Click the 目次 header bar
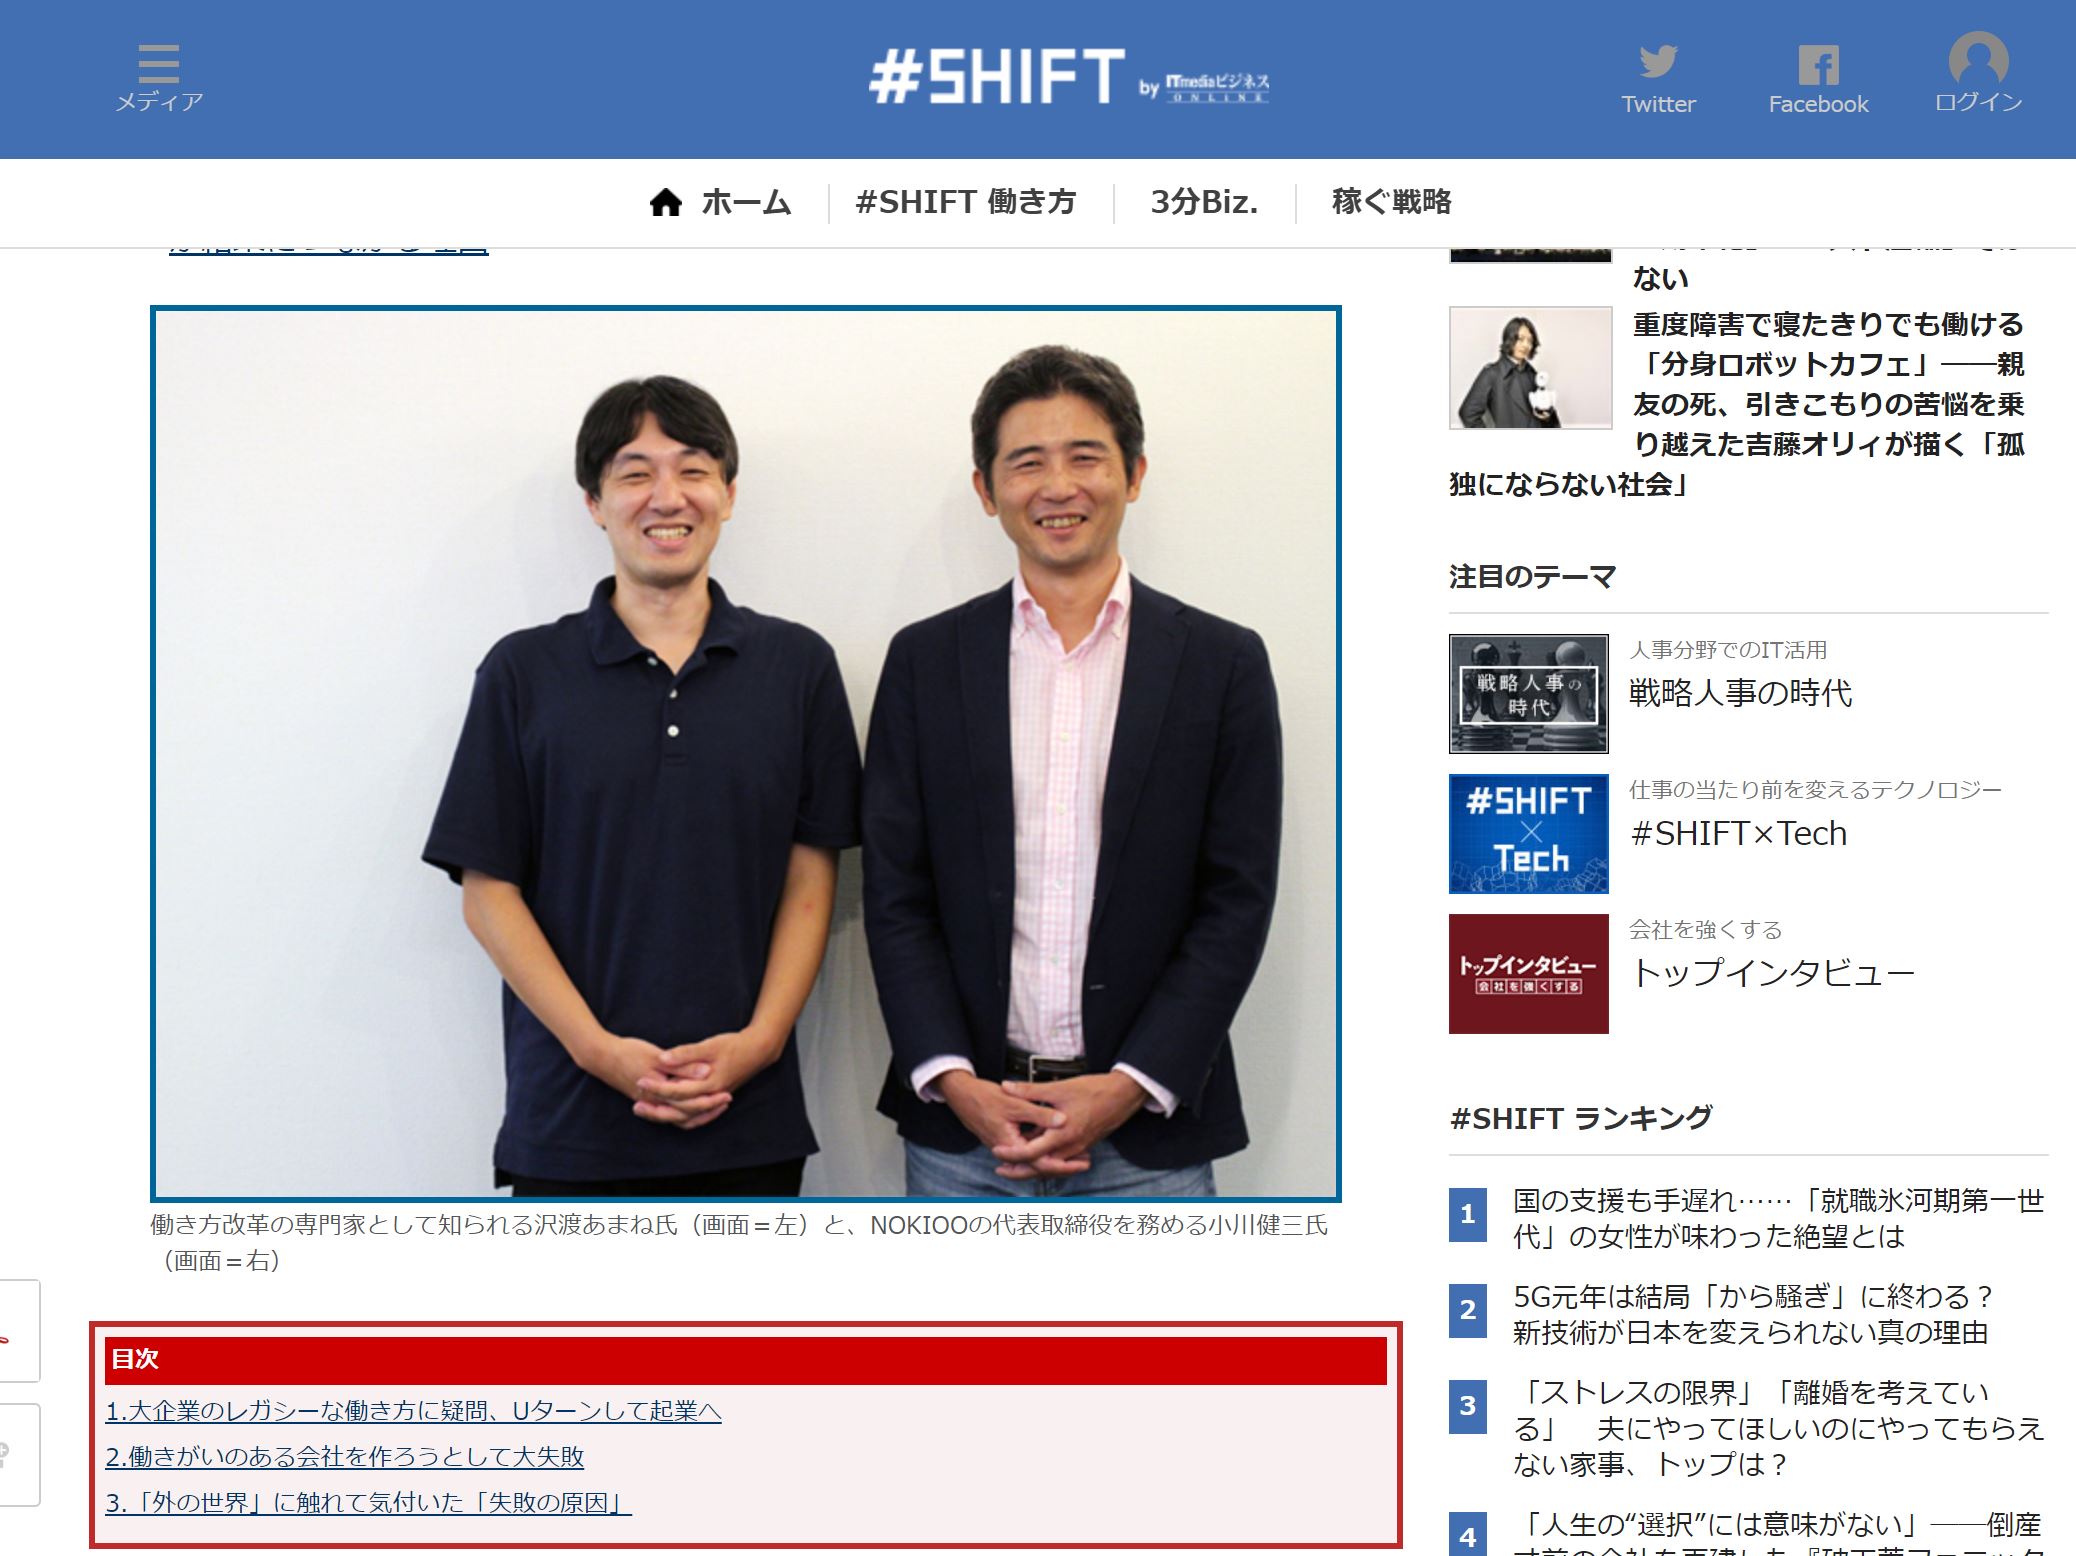The width and height of the screenshot is (2076, 1556). point(746,1360)
